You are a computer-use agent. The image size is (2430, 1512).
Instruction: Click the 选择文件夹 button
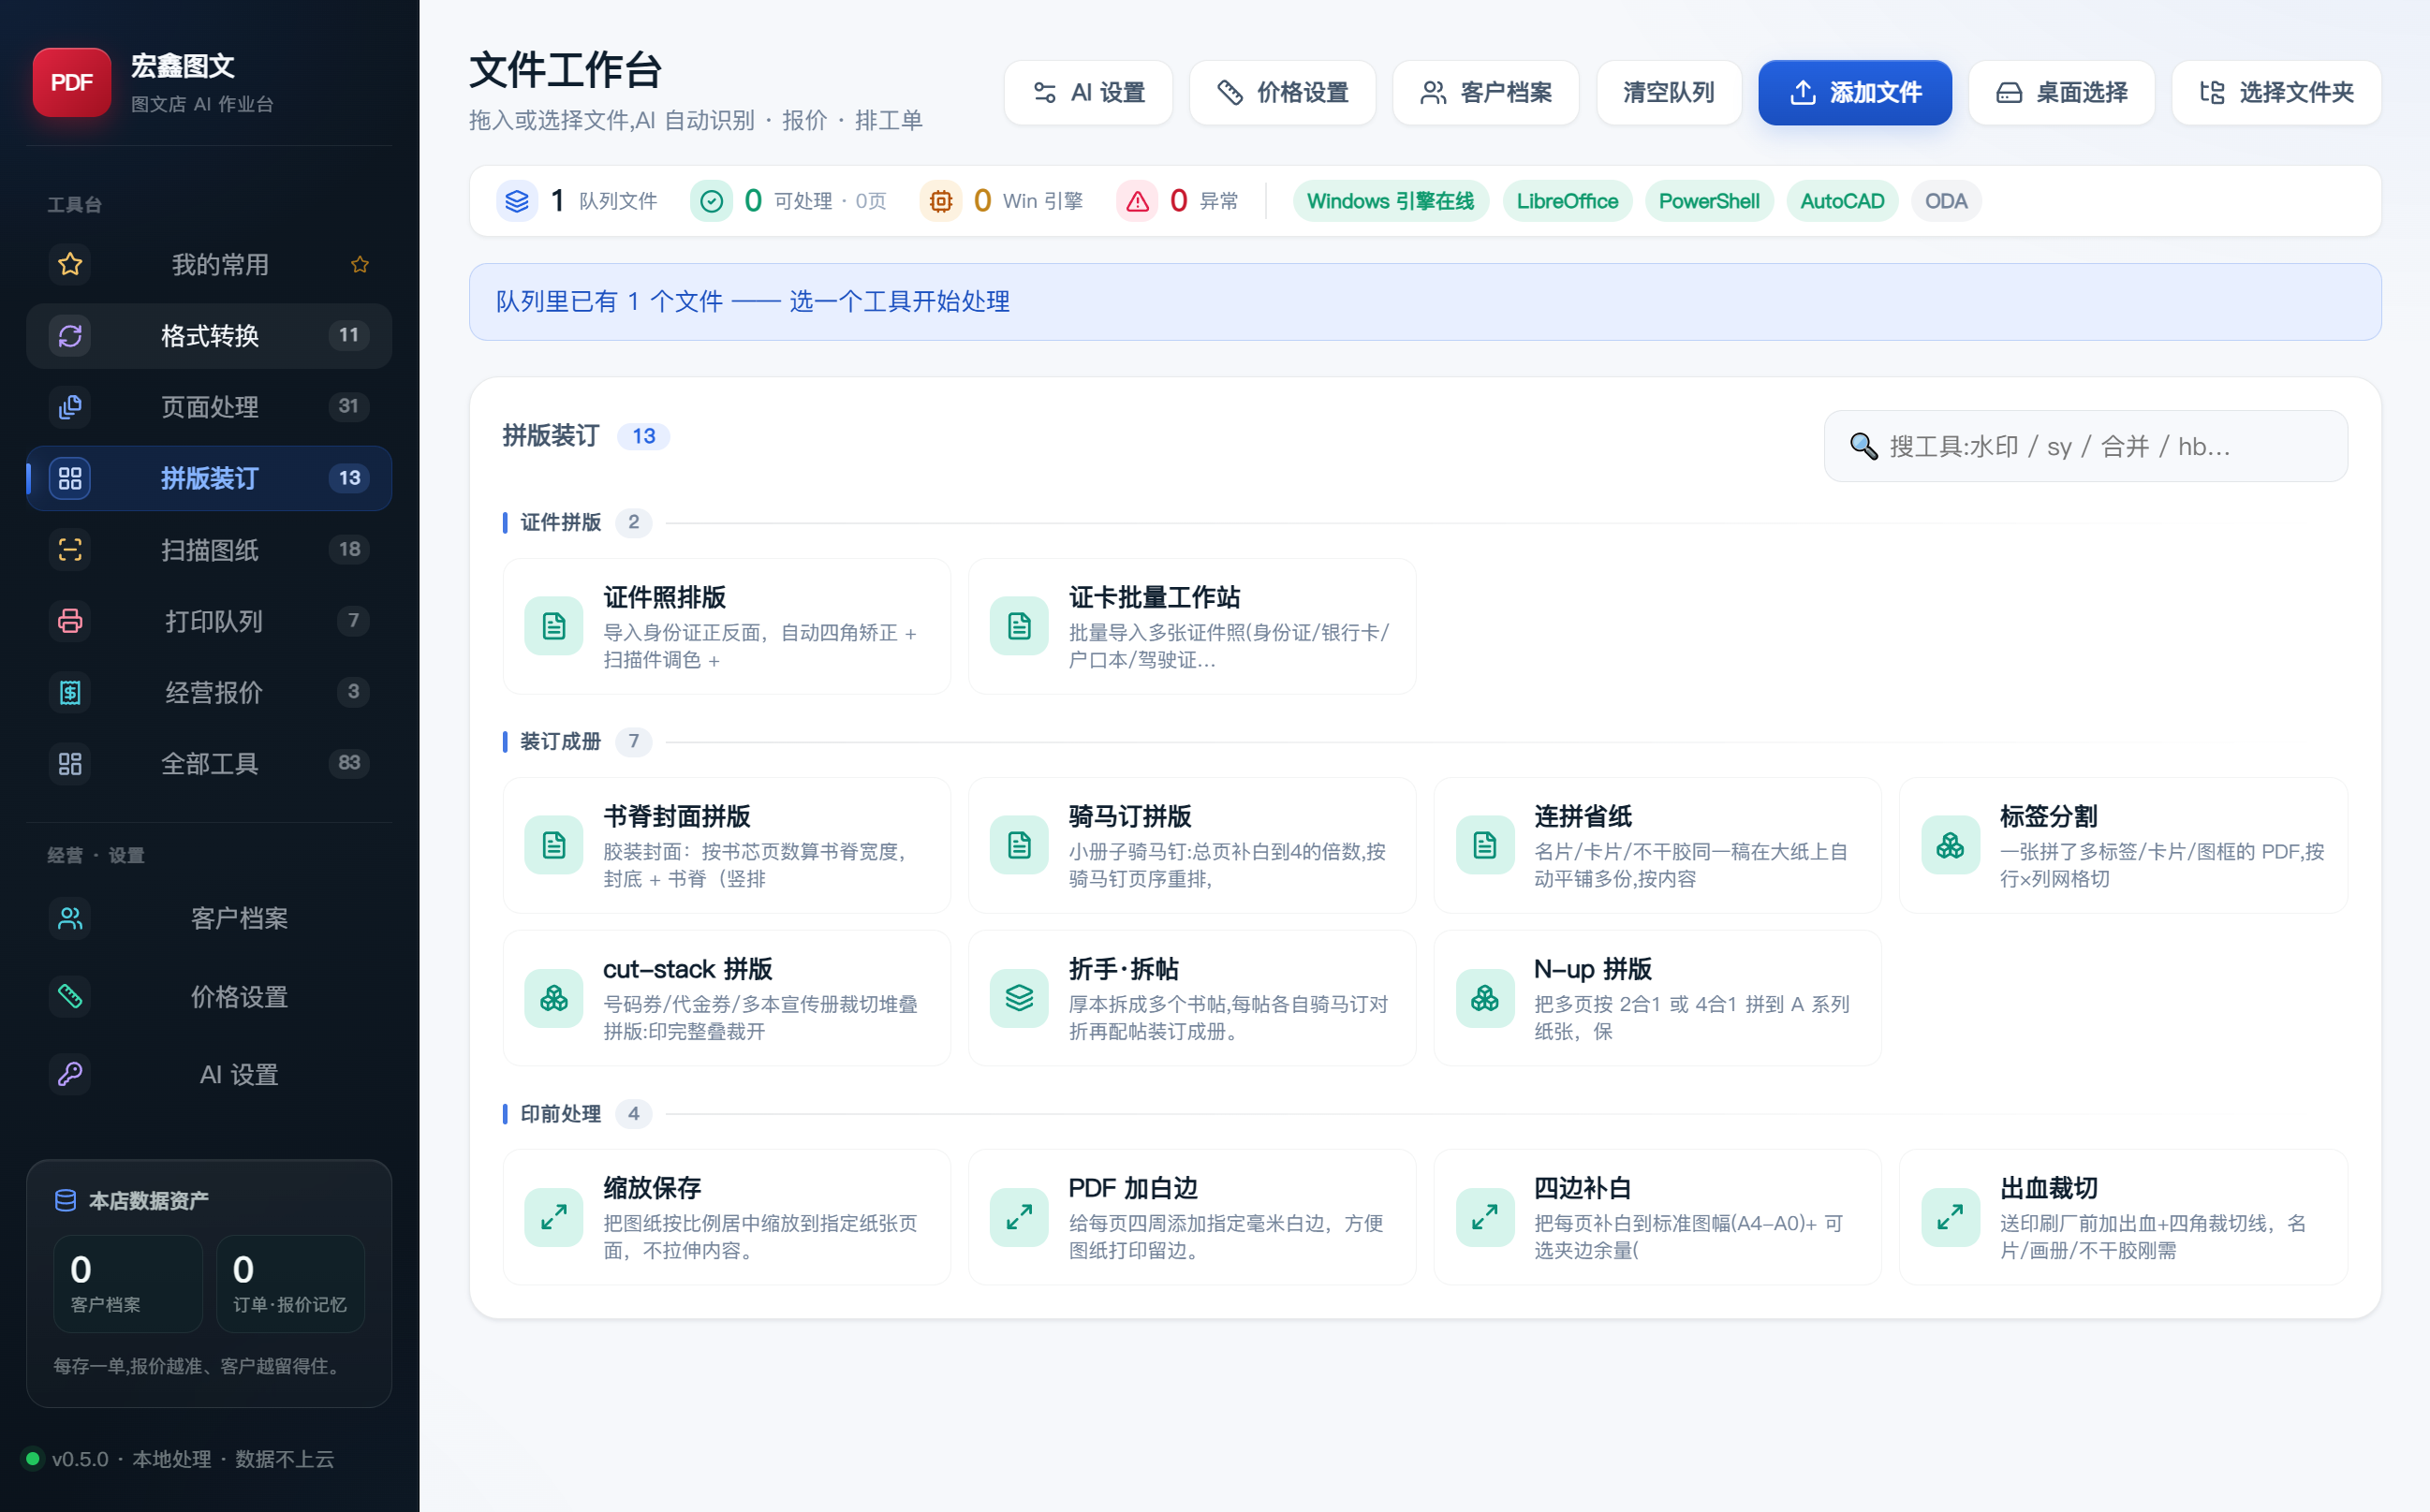tap(2276, 92)
